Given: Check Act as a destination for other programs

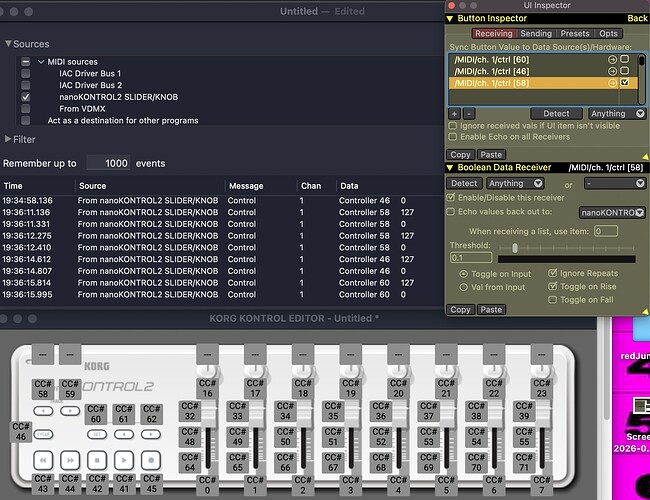Looking at the screenshot, I should point(26,121).
